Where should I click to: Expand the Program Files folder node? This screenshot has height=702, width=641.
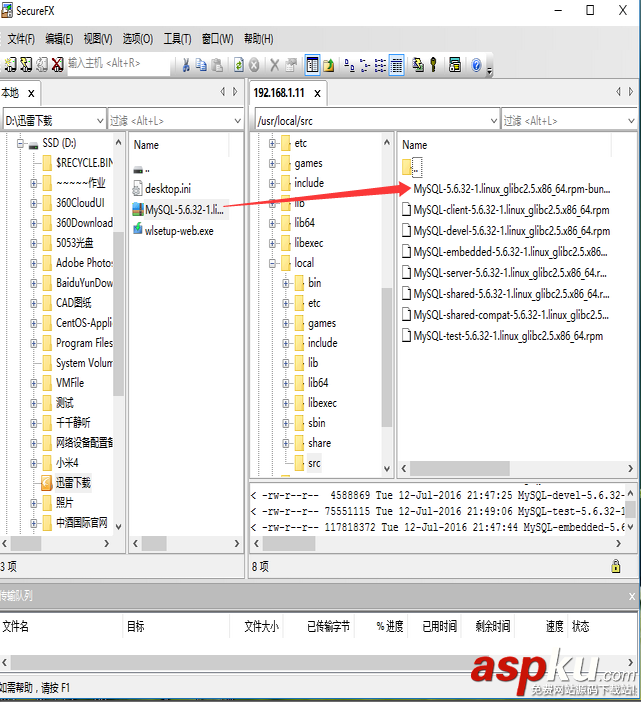coord(34,343)
